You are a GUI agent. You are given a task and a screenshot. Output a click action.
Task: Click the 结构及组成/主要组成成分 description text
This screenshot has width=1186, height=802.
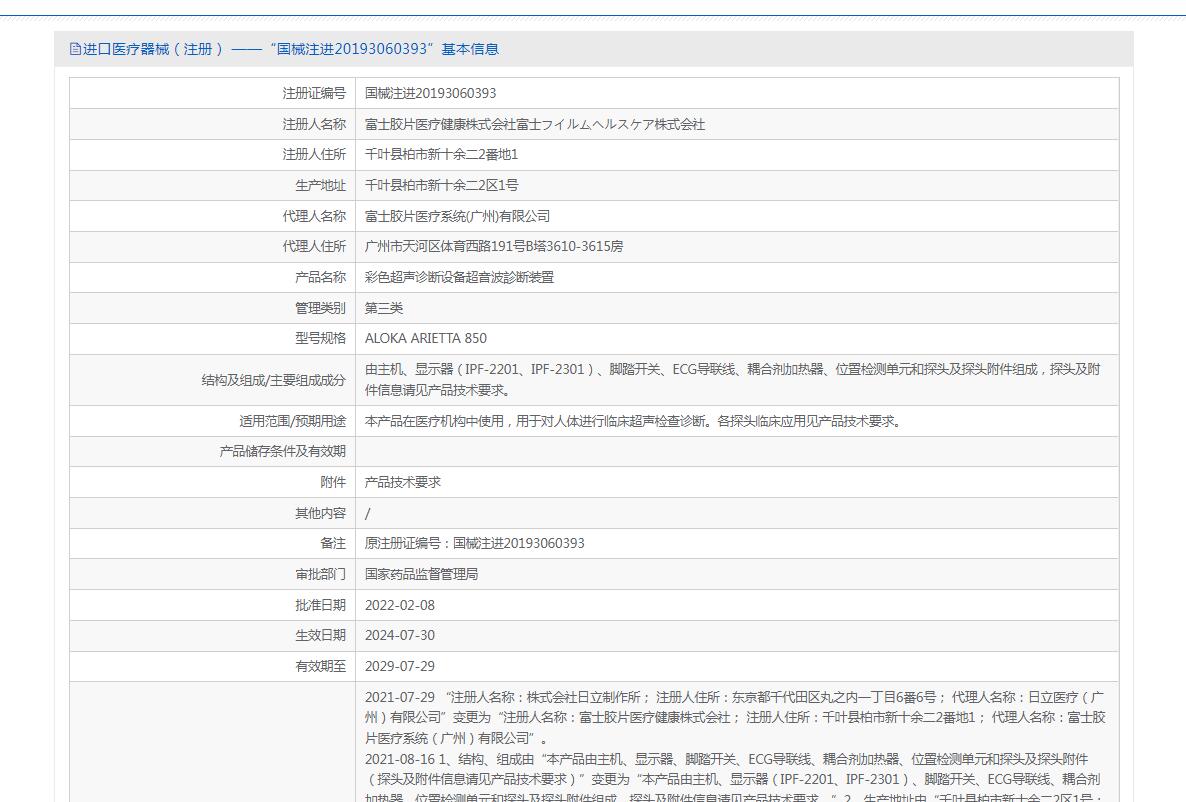(x=732, y=379)
